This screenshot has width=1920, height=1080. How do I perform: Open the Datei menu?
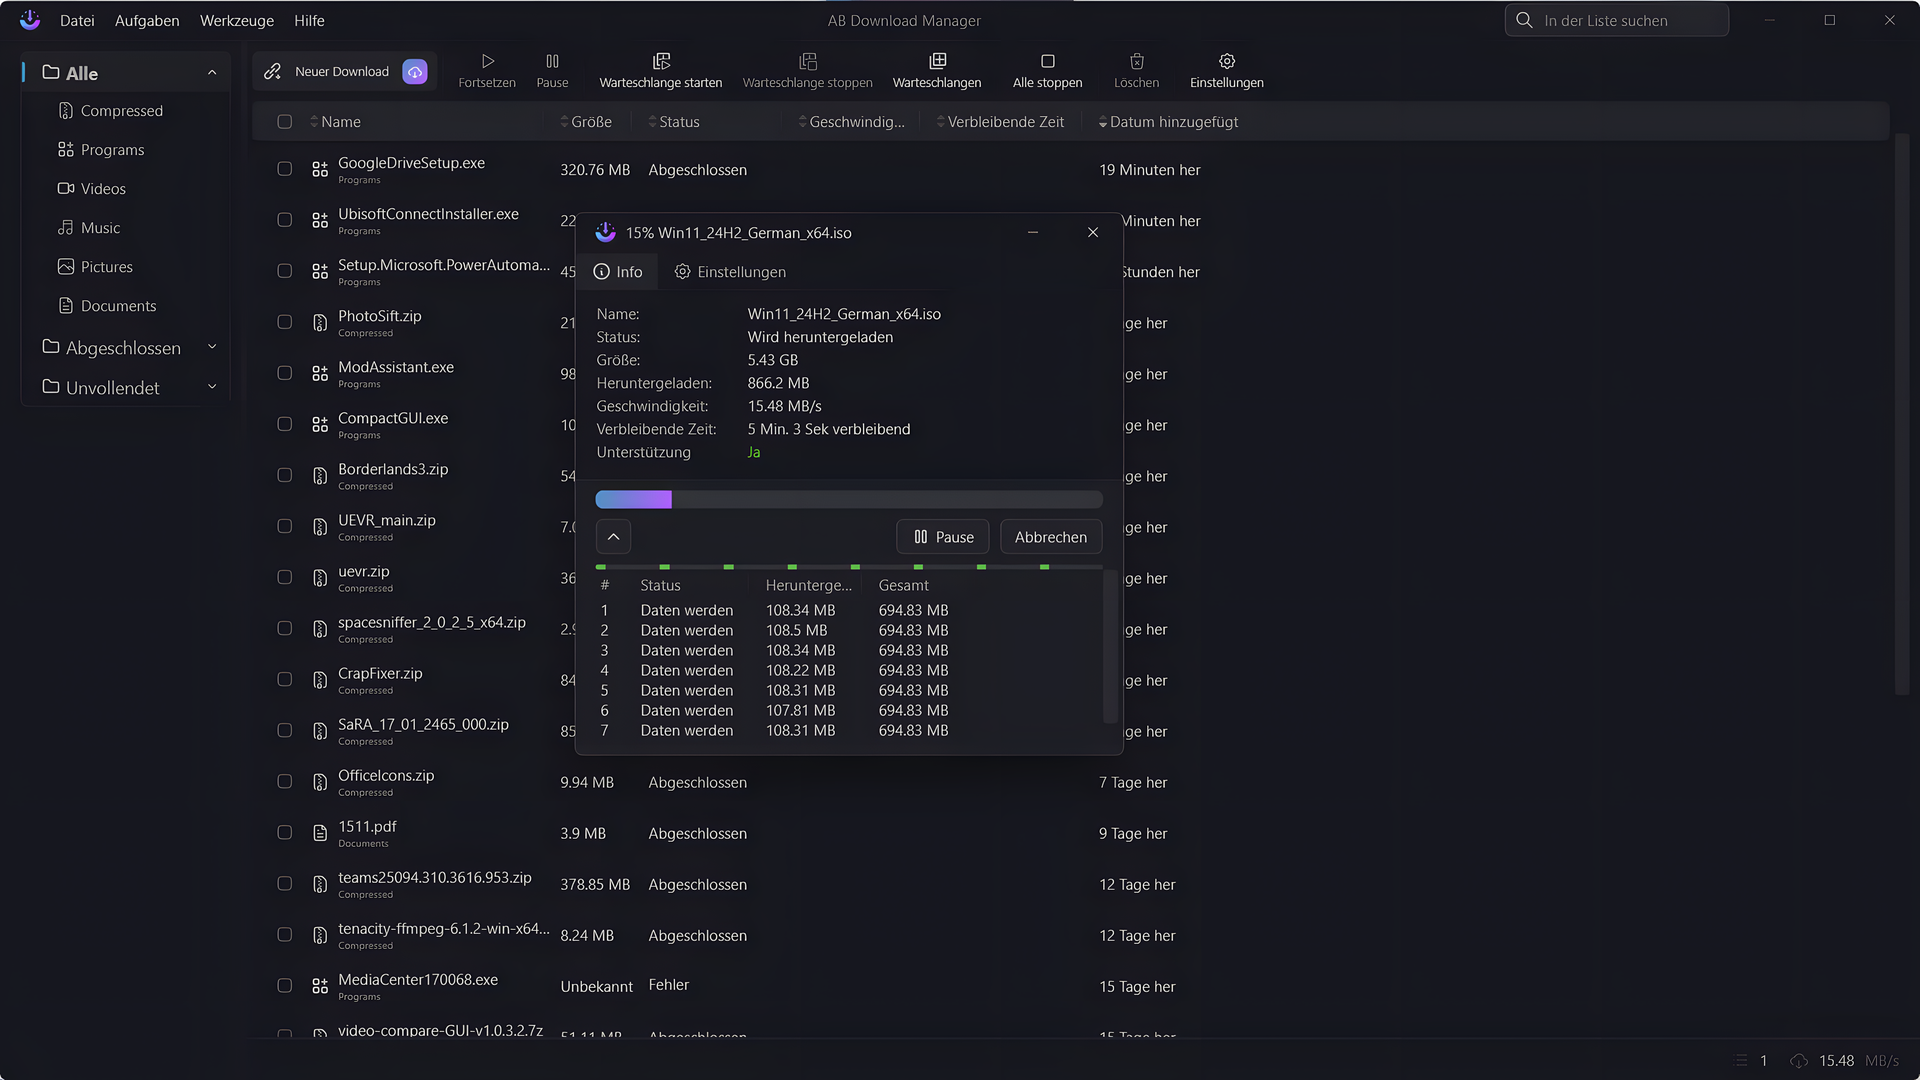[77, 21]
